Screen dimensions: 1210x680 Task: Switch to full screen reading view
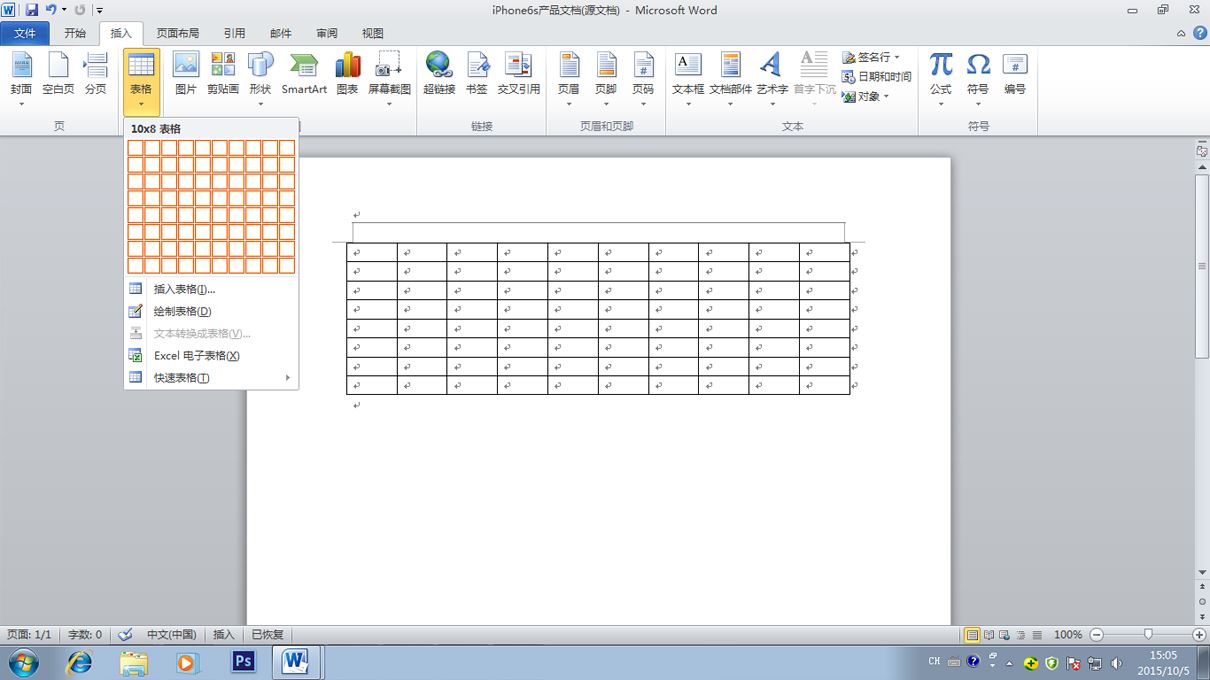click(x=989, y=635)
